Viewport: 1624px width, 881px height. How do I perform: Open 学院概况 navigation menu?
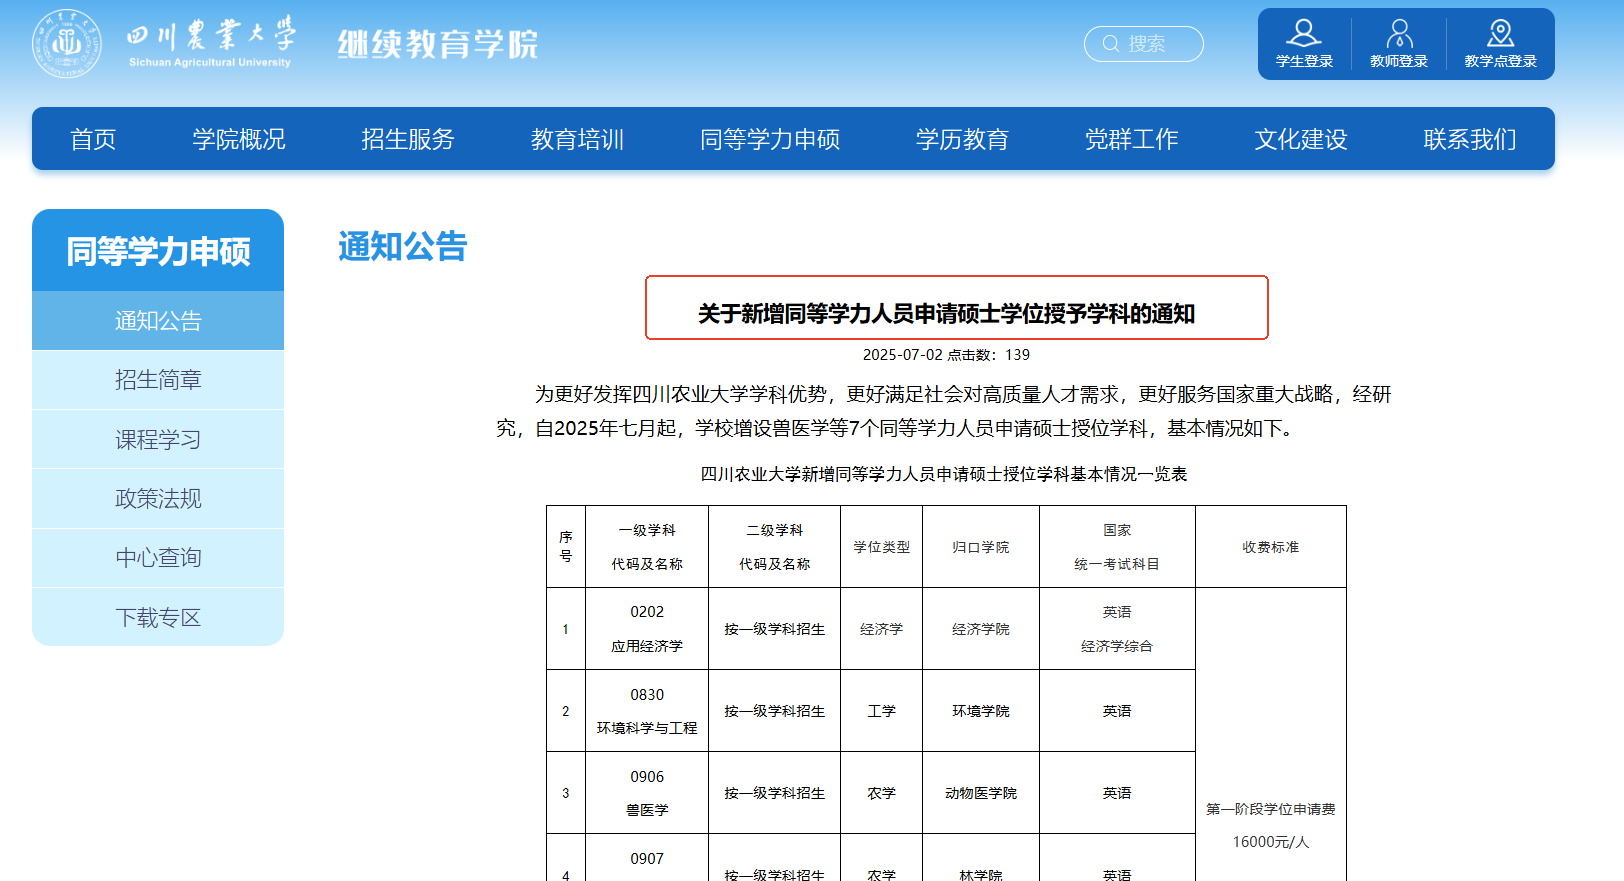pyautogui.click(x=239, y=139)
